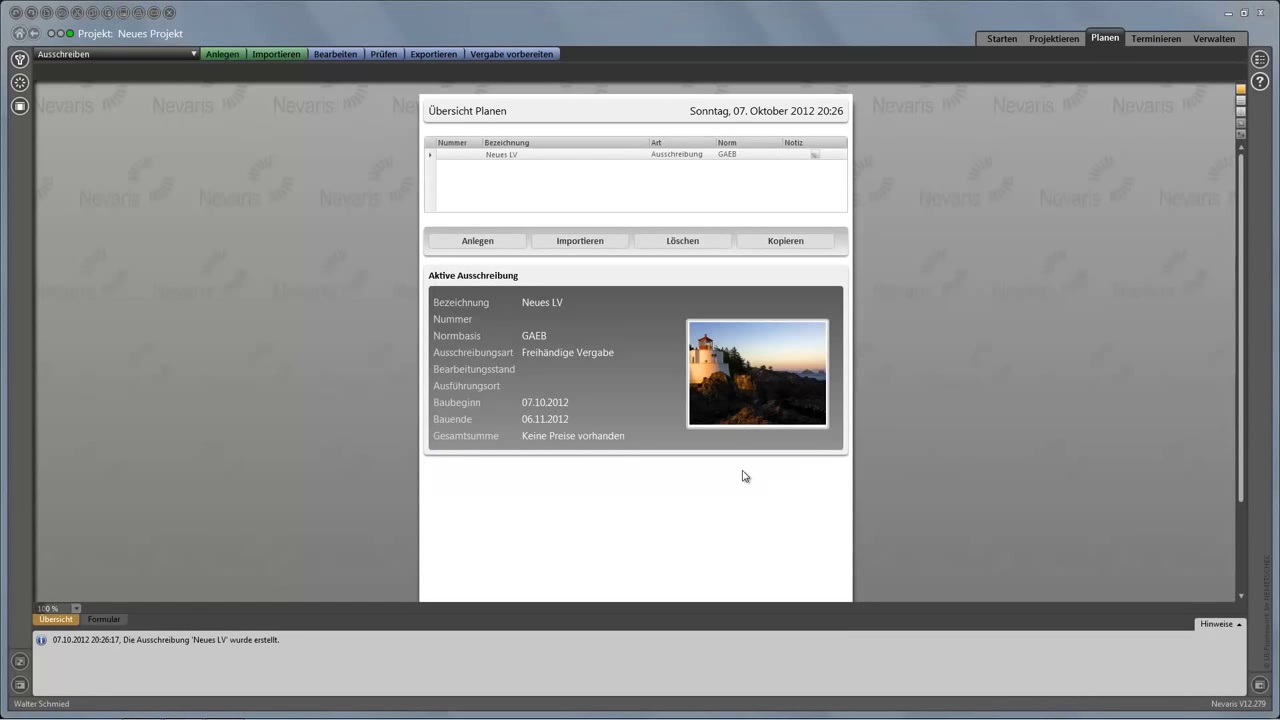Click the help question mark icon

(1260, 82)
